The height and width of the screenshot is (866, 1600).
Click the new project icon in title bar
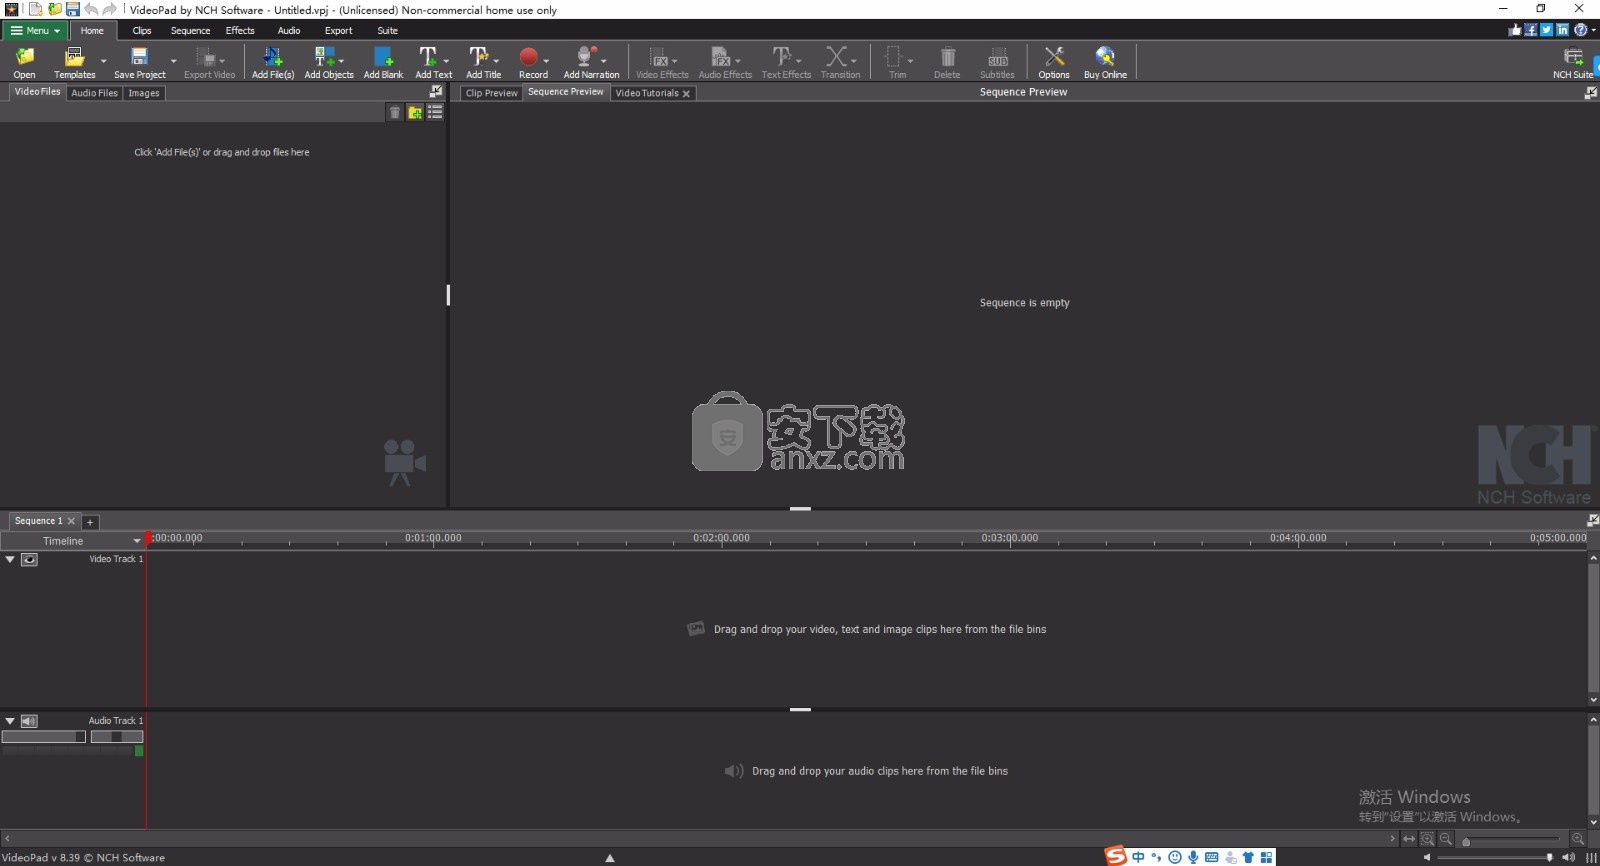[x=35, y=9]
